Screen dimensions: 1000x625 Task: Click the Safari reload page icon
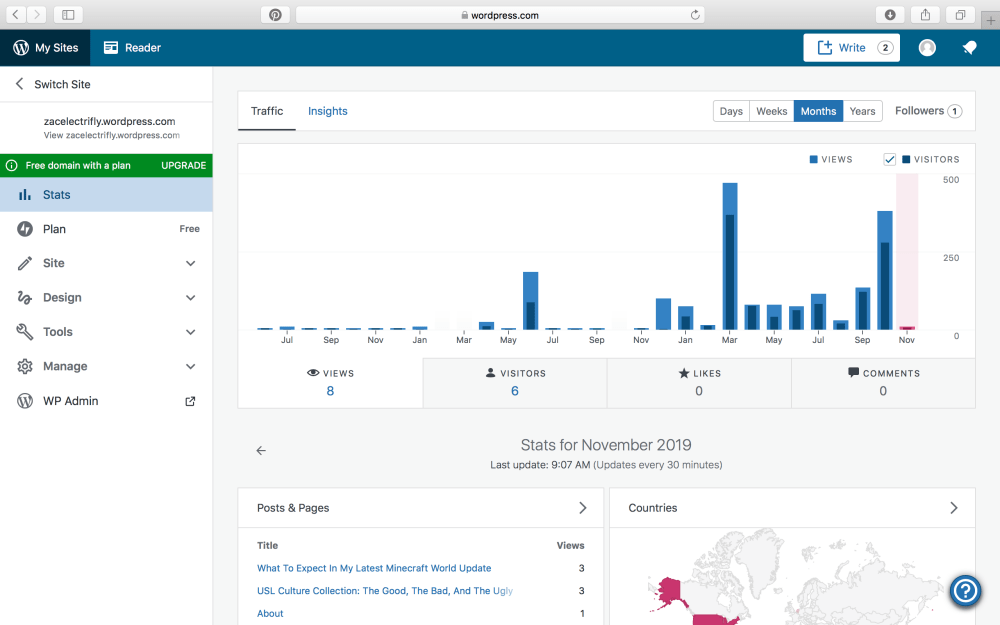[695, 15]
